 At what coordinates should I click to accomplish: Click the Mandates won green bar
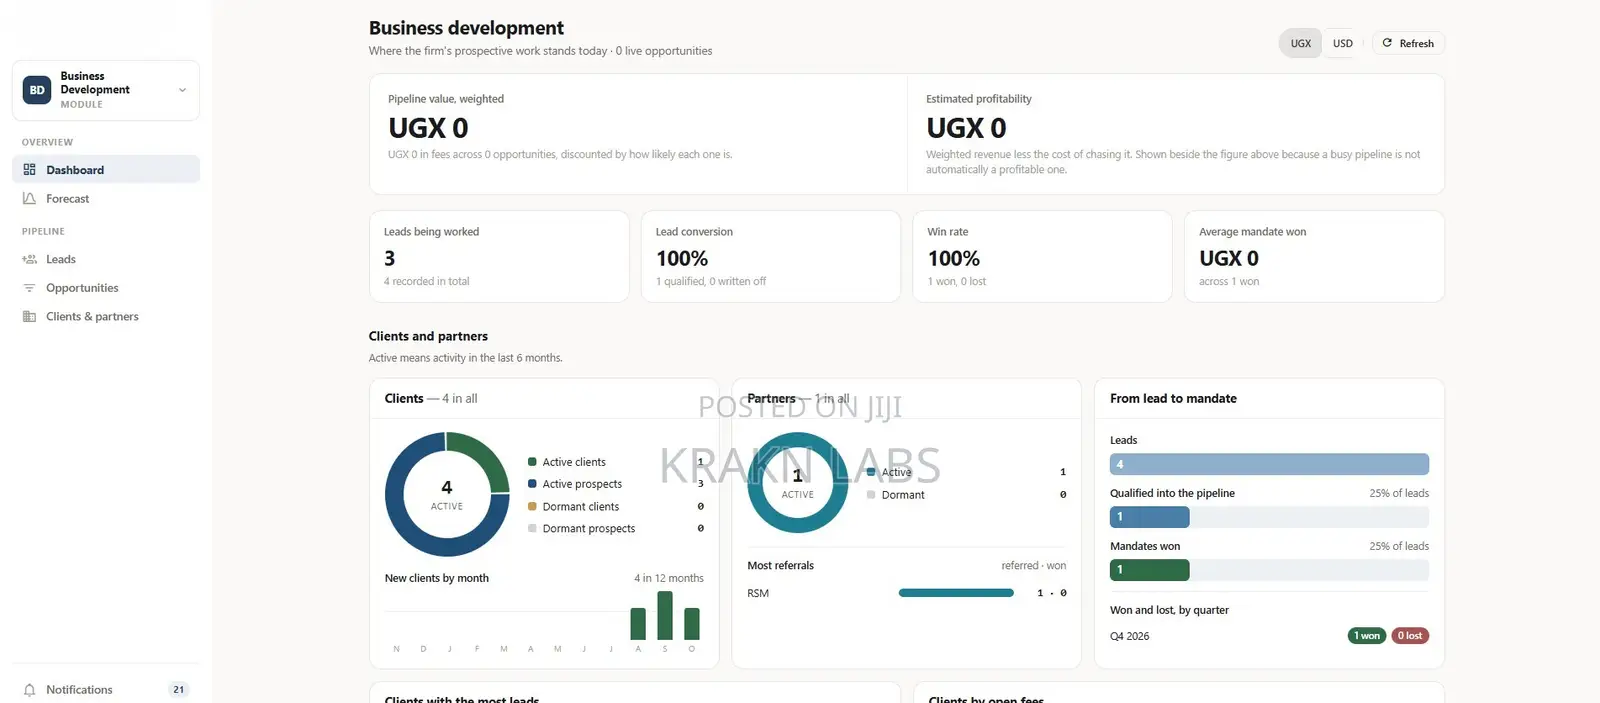coord(1149,570)
